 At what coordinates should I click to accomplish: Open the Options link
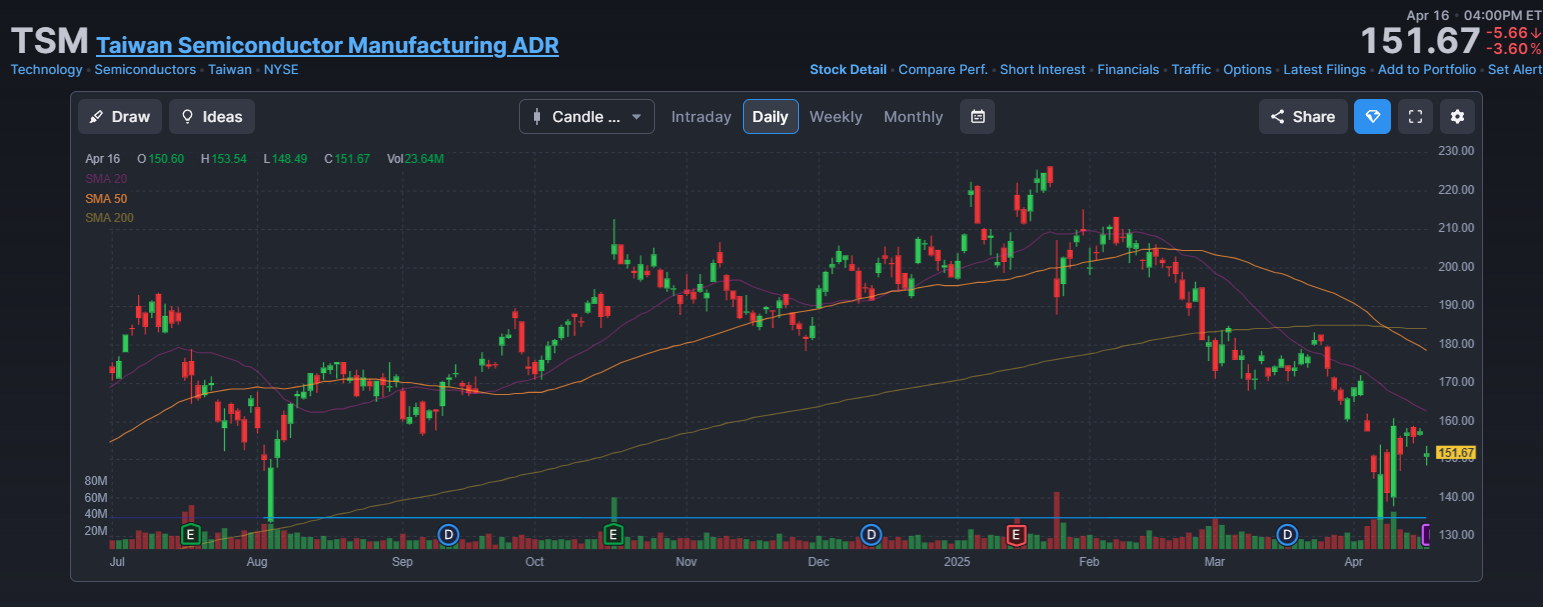(1247, 70)
